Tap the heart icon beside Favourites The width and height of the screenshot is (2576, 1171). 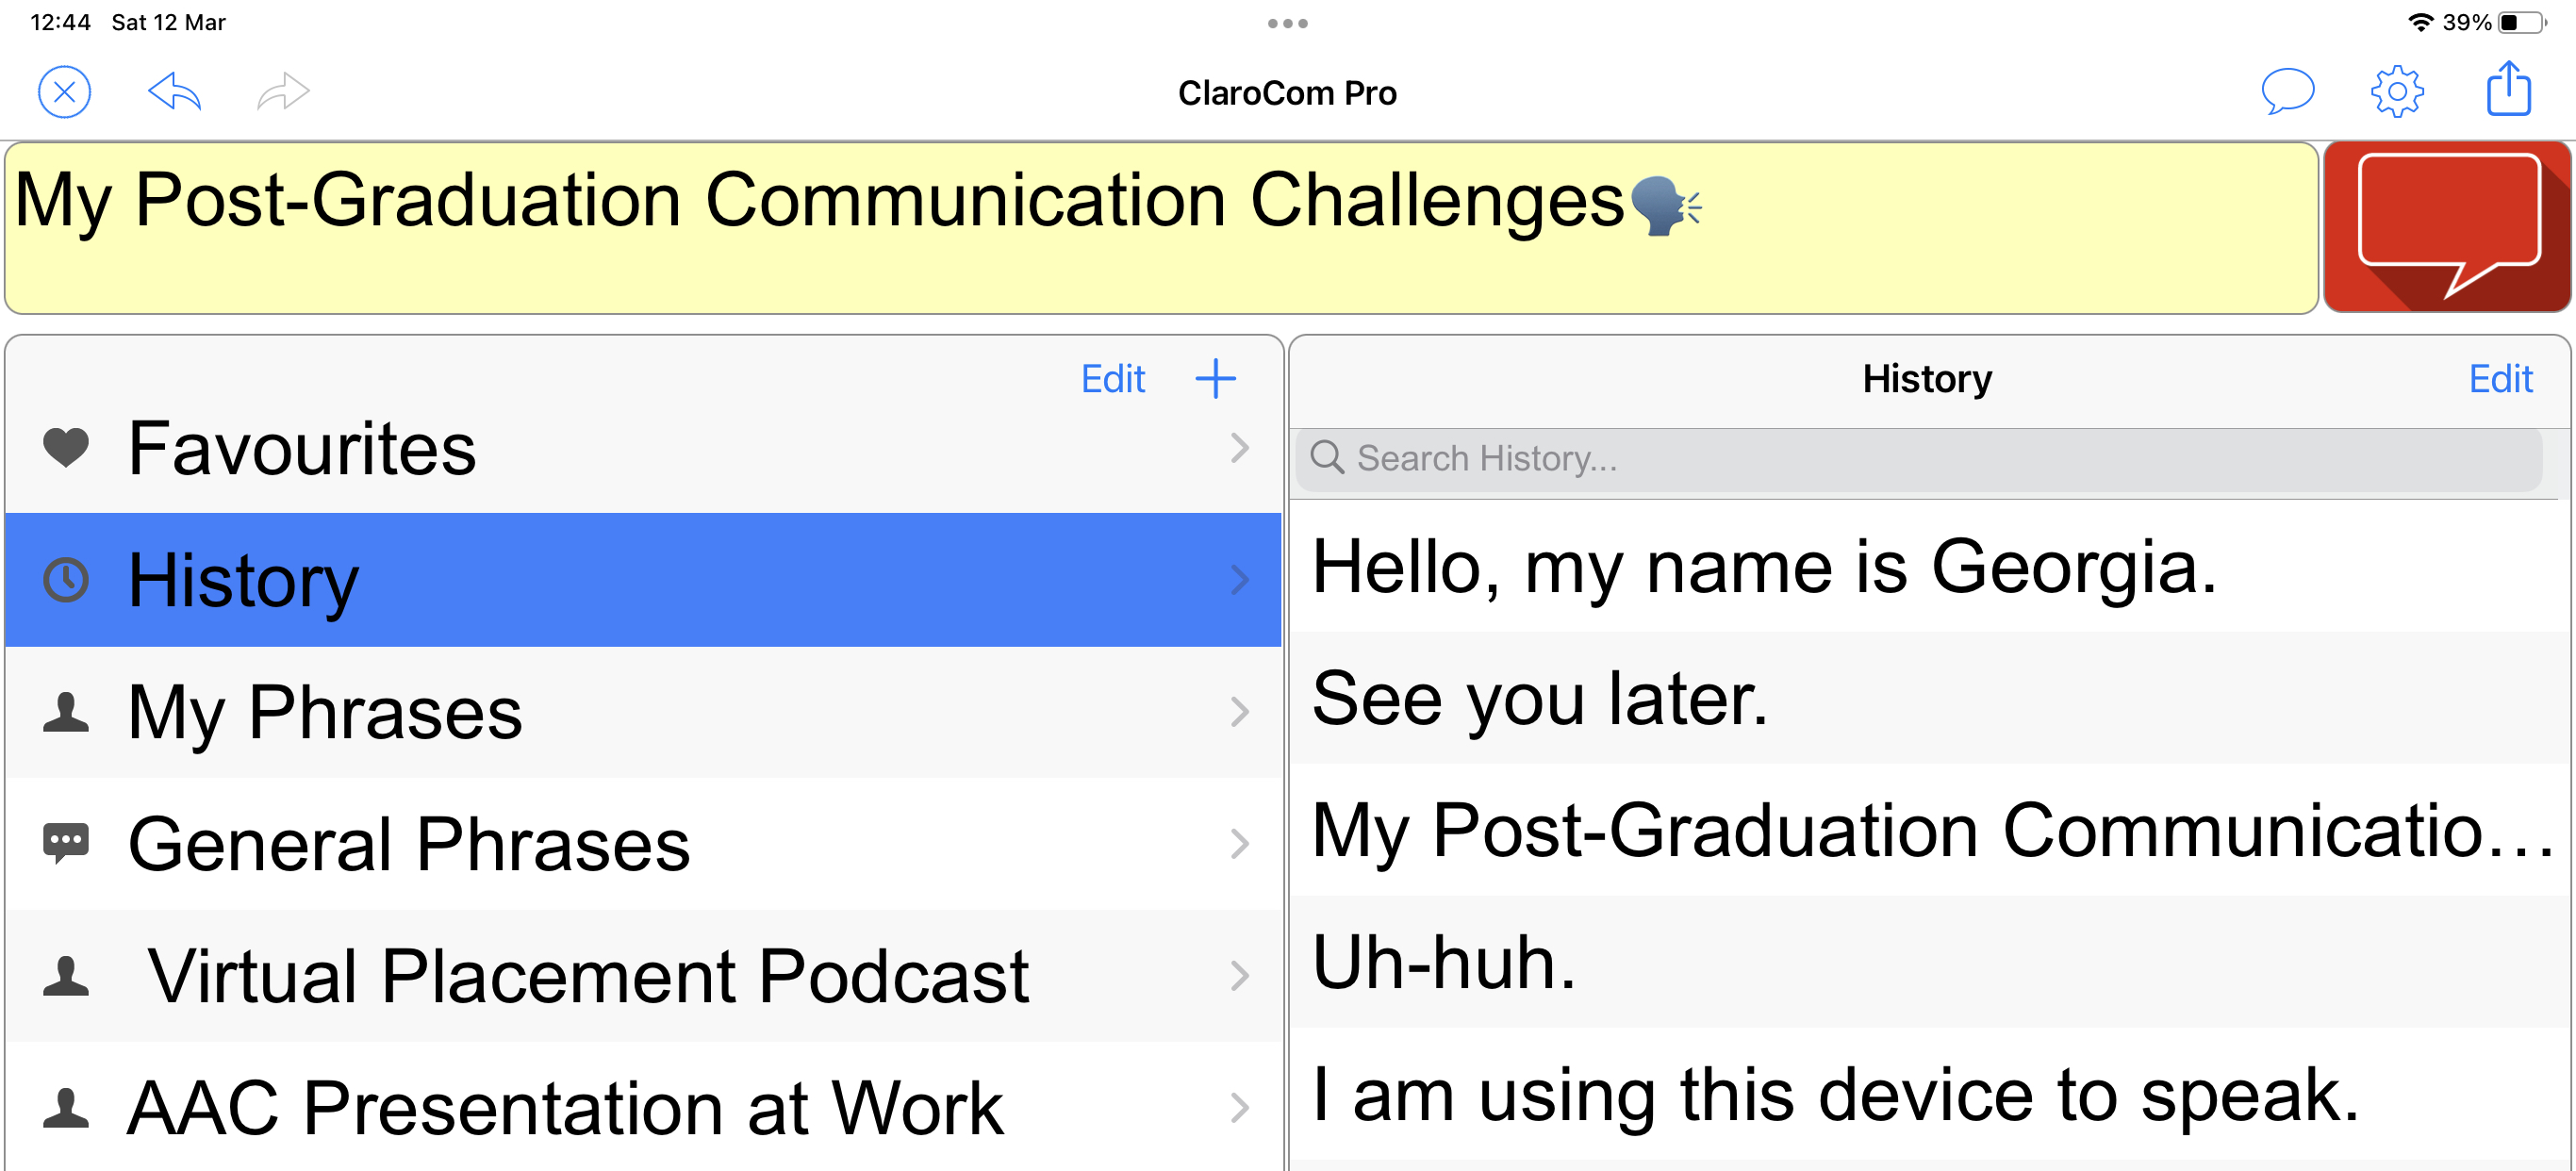[66, 448]
